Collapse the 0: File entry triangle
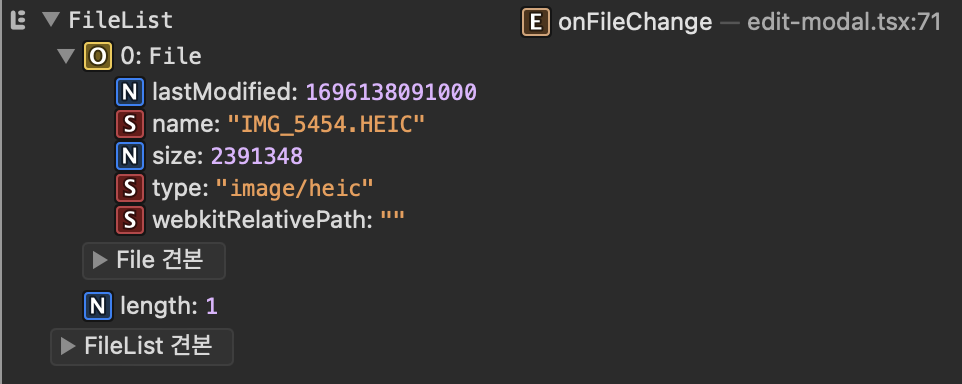 pyautogui.click(x=66, y=57)
